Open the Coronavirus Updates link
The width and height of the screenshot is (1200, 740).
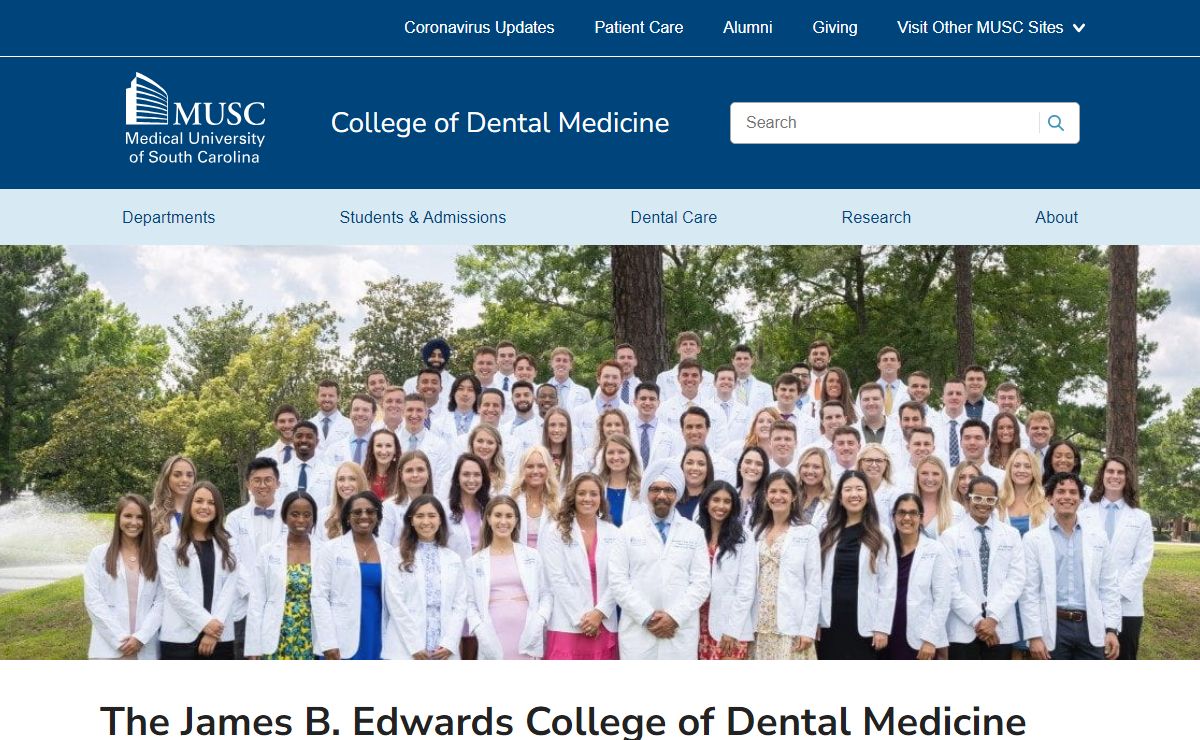coord(479,28)
